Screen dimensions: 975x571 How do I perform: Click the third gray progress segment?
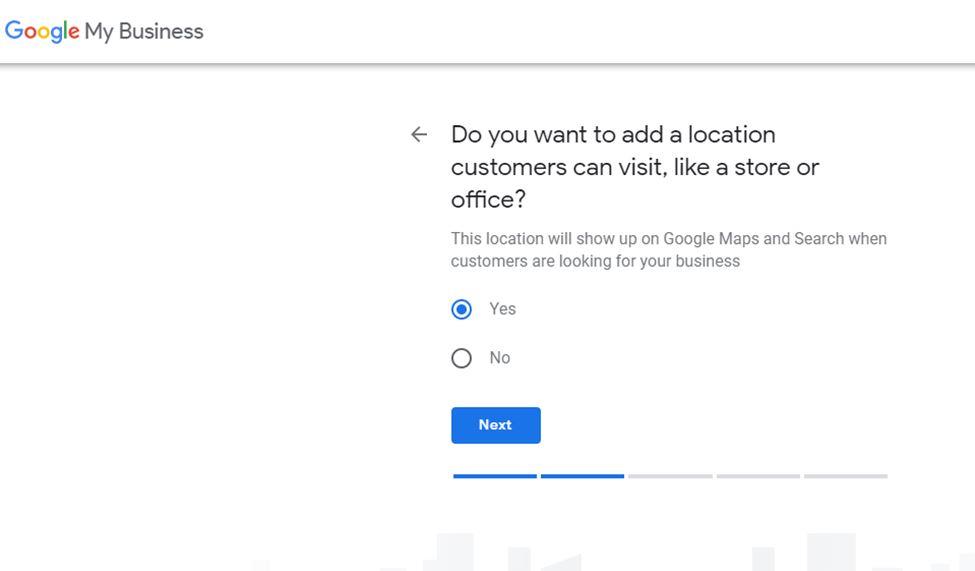[x=670, y=476]
